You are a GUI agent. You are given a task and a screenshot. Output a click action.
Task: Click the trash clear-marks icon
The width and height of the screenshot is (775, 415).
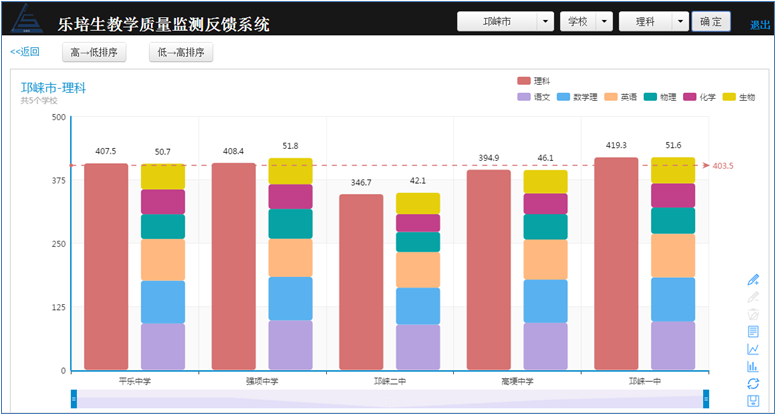point(753,314)
